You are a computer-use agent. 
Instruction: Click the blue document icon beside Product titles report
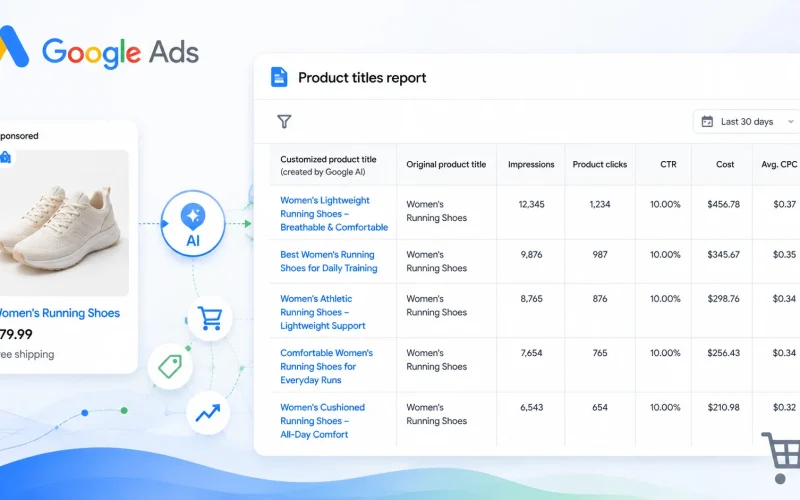279,78
